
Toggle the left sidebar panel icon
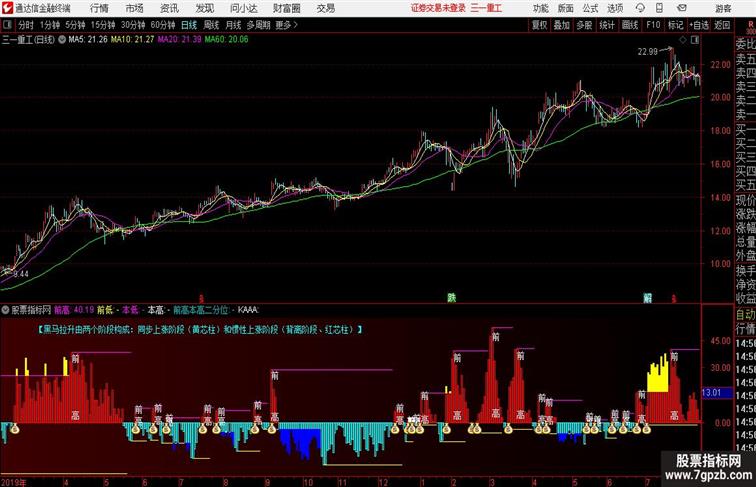tap(7, 25)
